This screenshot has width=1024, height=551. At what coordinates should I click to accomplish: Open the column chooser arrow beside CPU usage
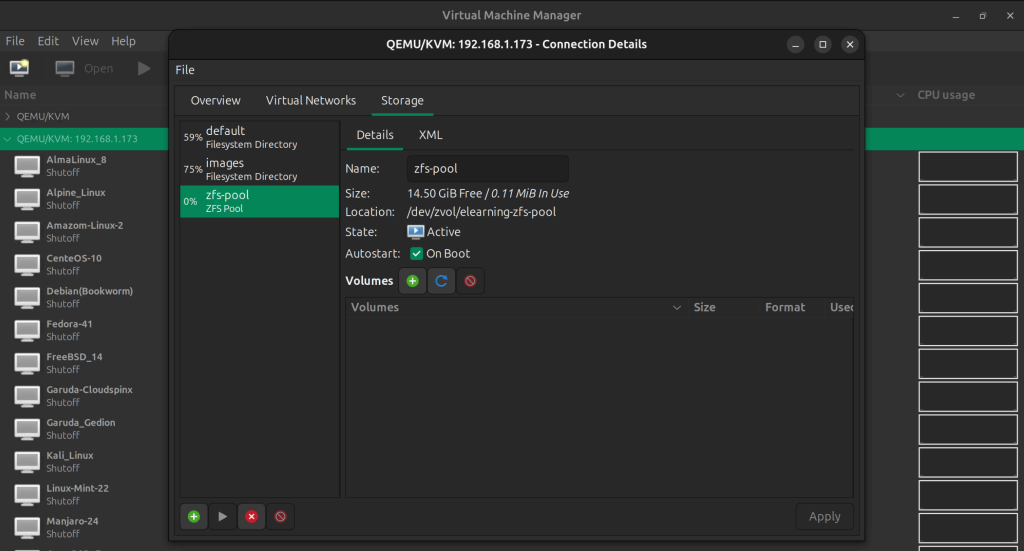[x=901, y=95]
